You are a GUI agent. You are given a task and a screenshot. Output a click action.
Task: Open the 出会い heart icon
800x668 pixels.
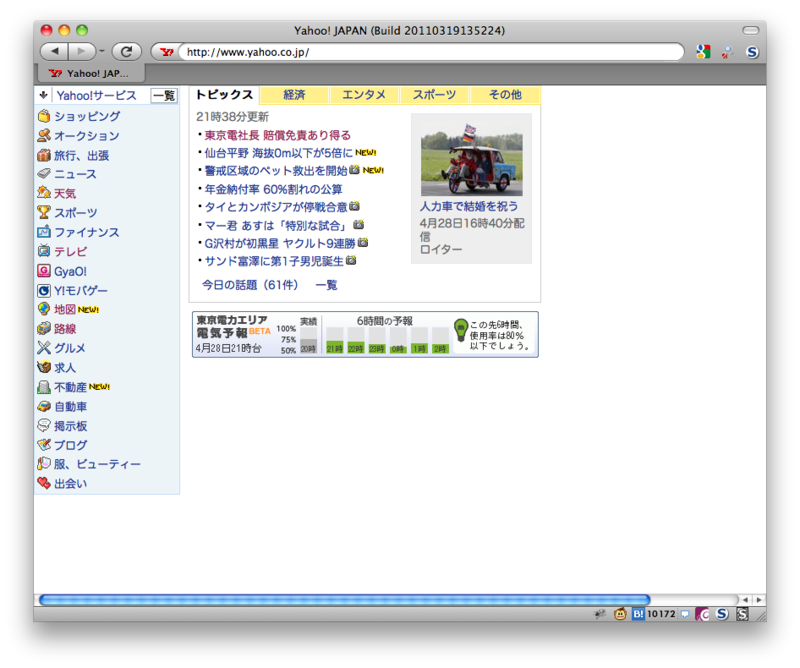44,483
